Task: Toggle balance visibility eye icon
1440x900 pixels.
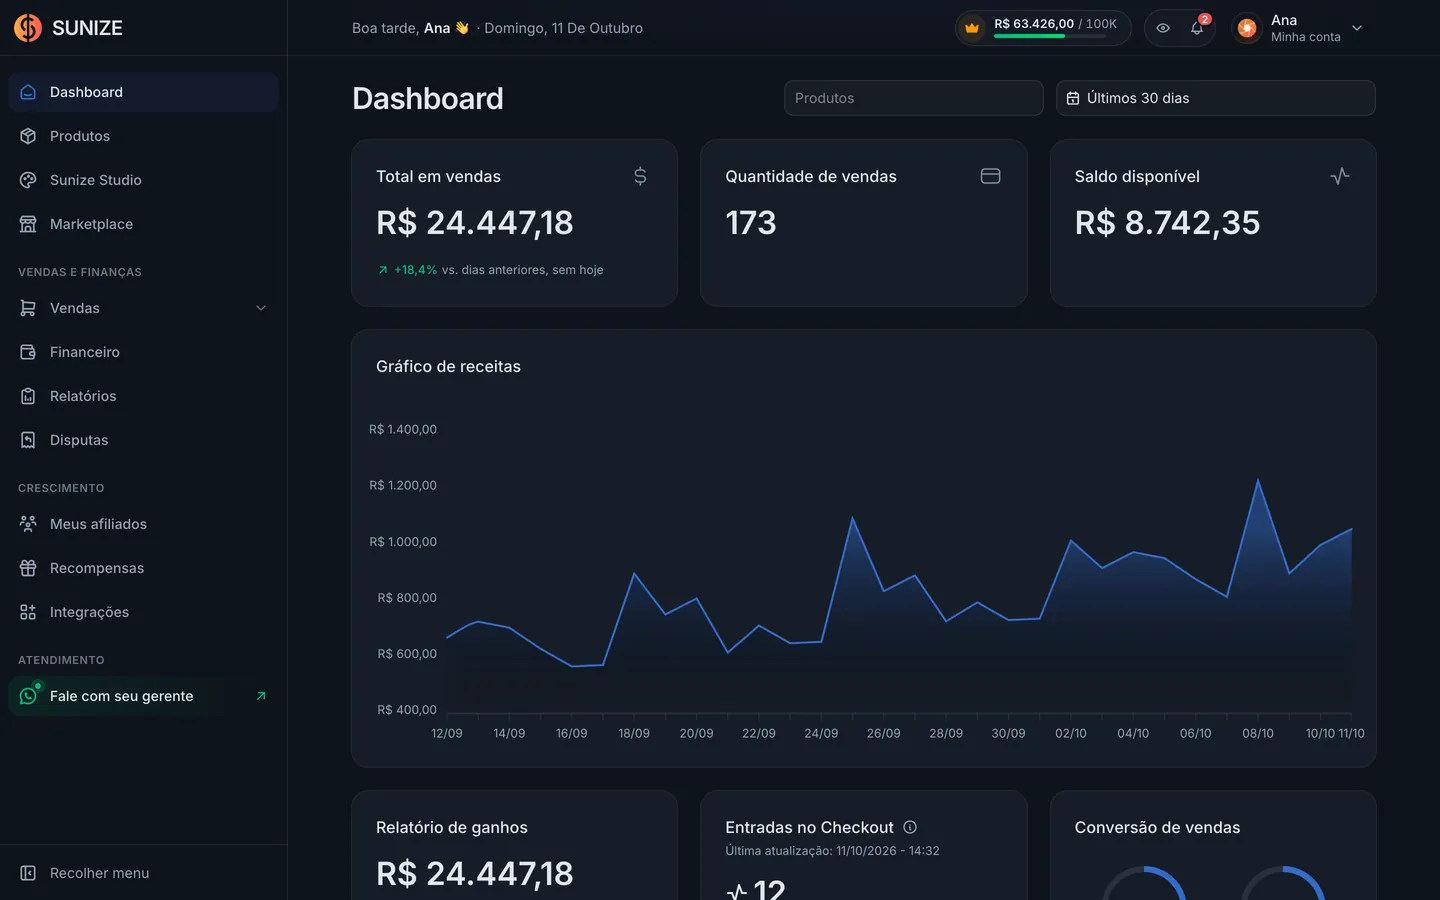Action: point(1163,28)
